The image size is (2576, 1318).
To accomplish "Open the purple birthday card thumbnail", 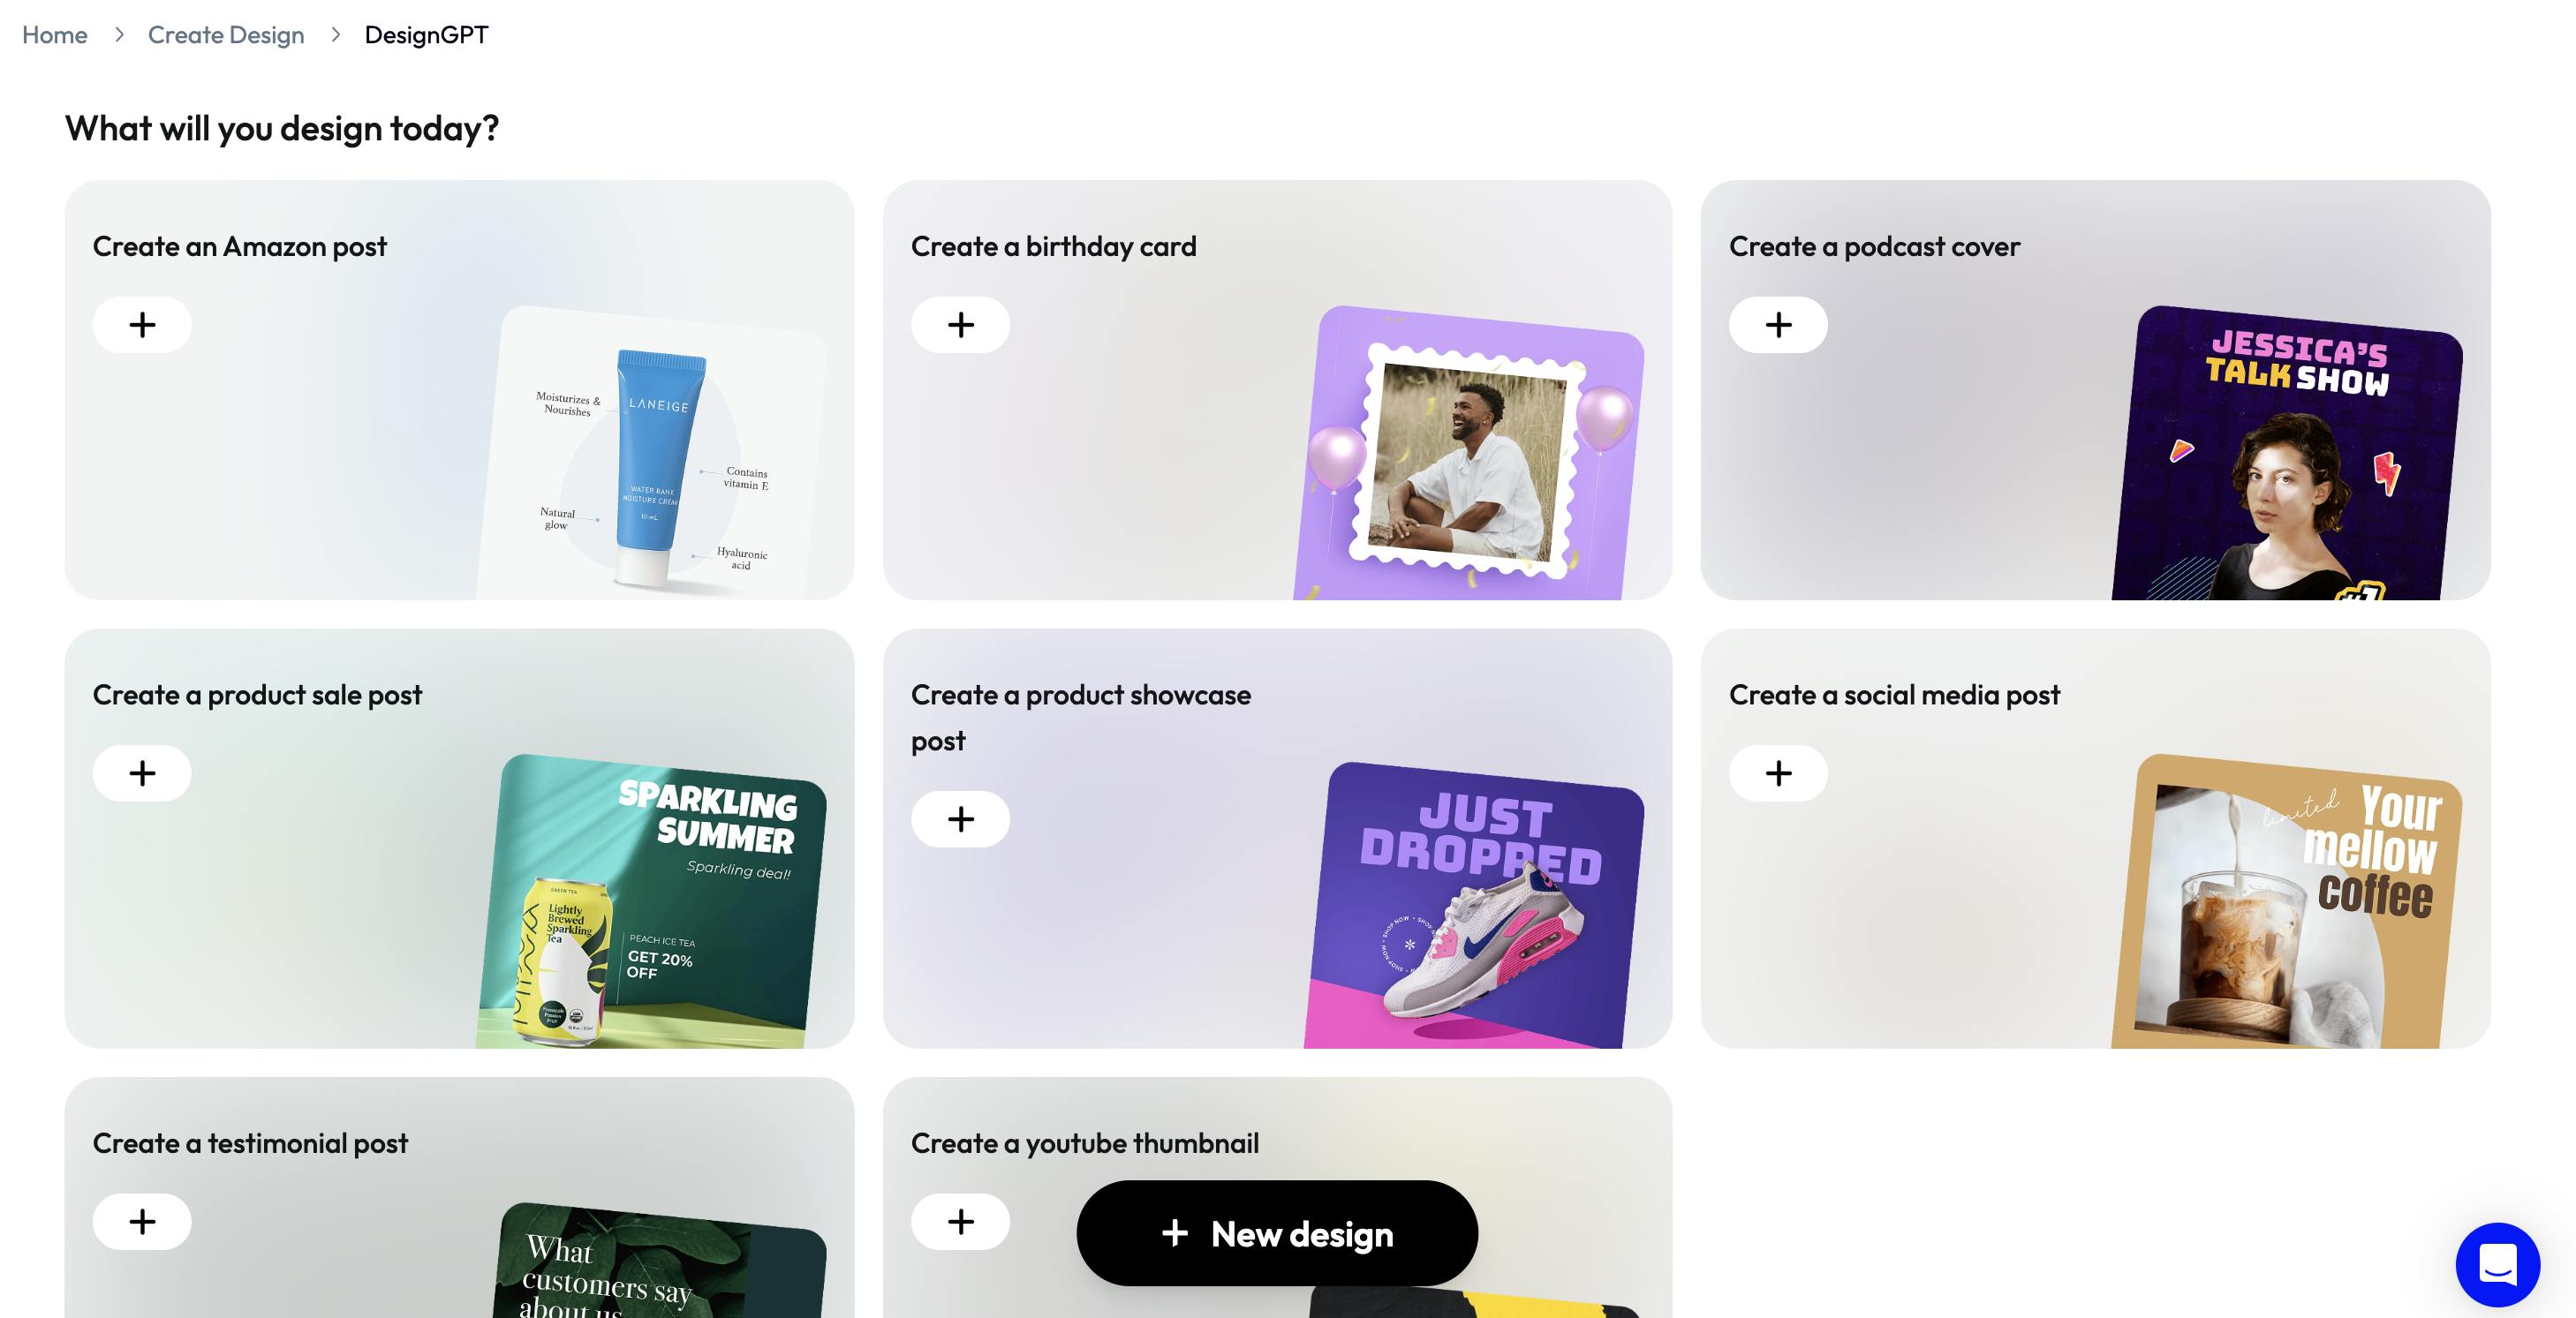I will 1469,453.
